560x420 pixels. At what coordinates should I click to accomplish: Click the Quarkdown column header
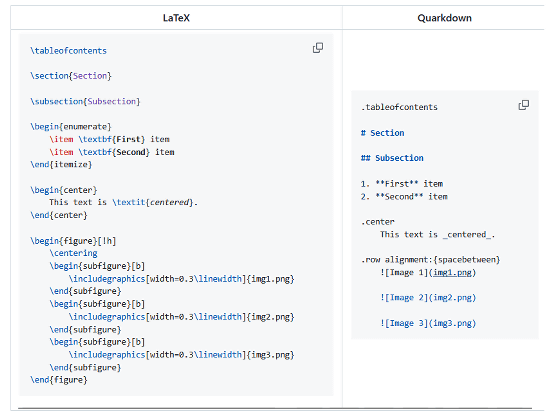pyautogui.click(x=445, y=18)
